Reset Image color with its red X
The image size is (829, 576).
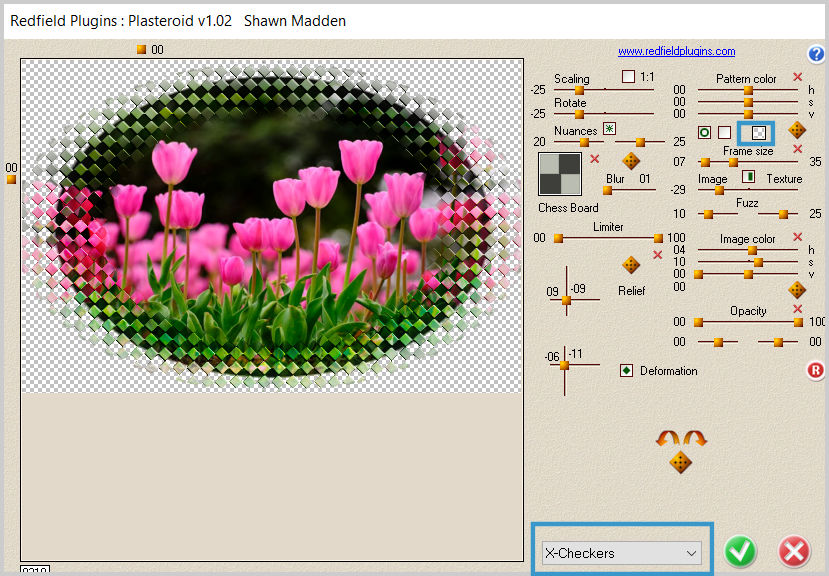797,236
